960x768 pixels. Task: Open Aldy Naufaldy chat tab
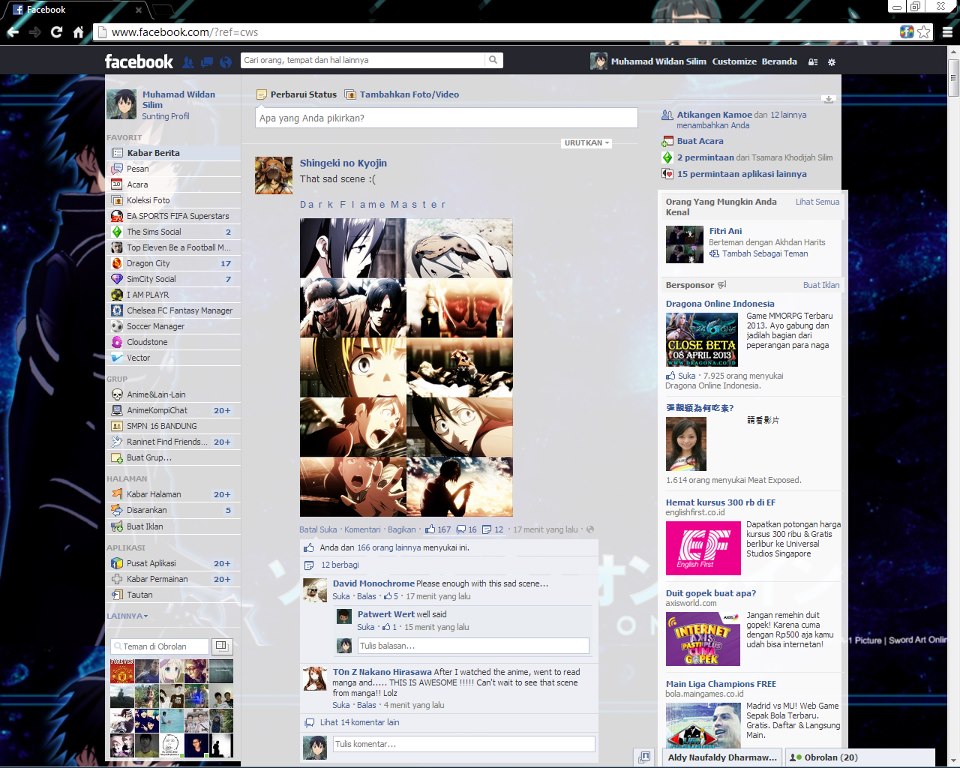click(722, 758)
